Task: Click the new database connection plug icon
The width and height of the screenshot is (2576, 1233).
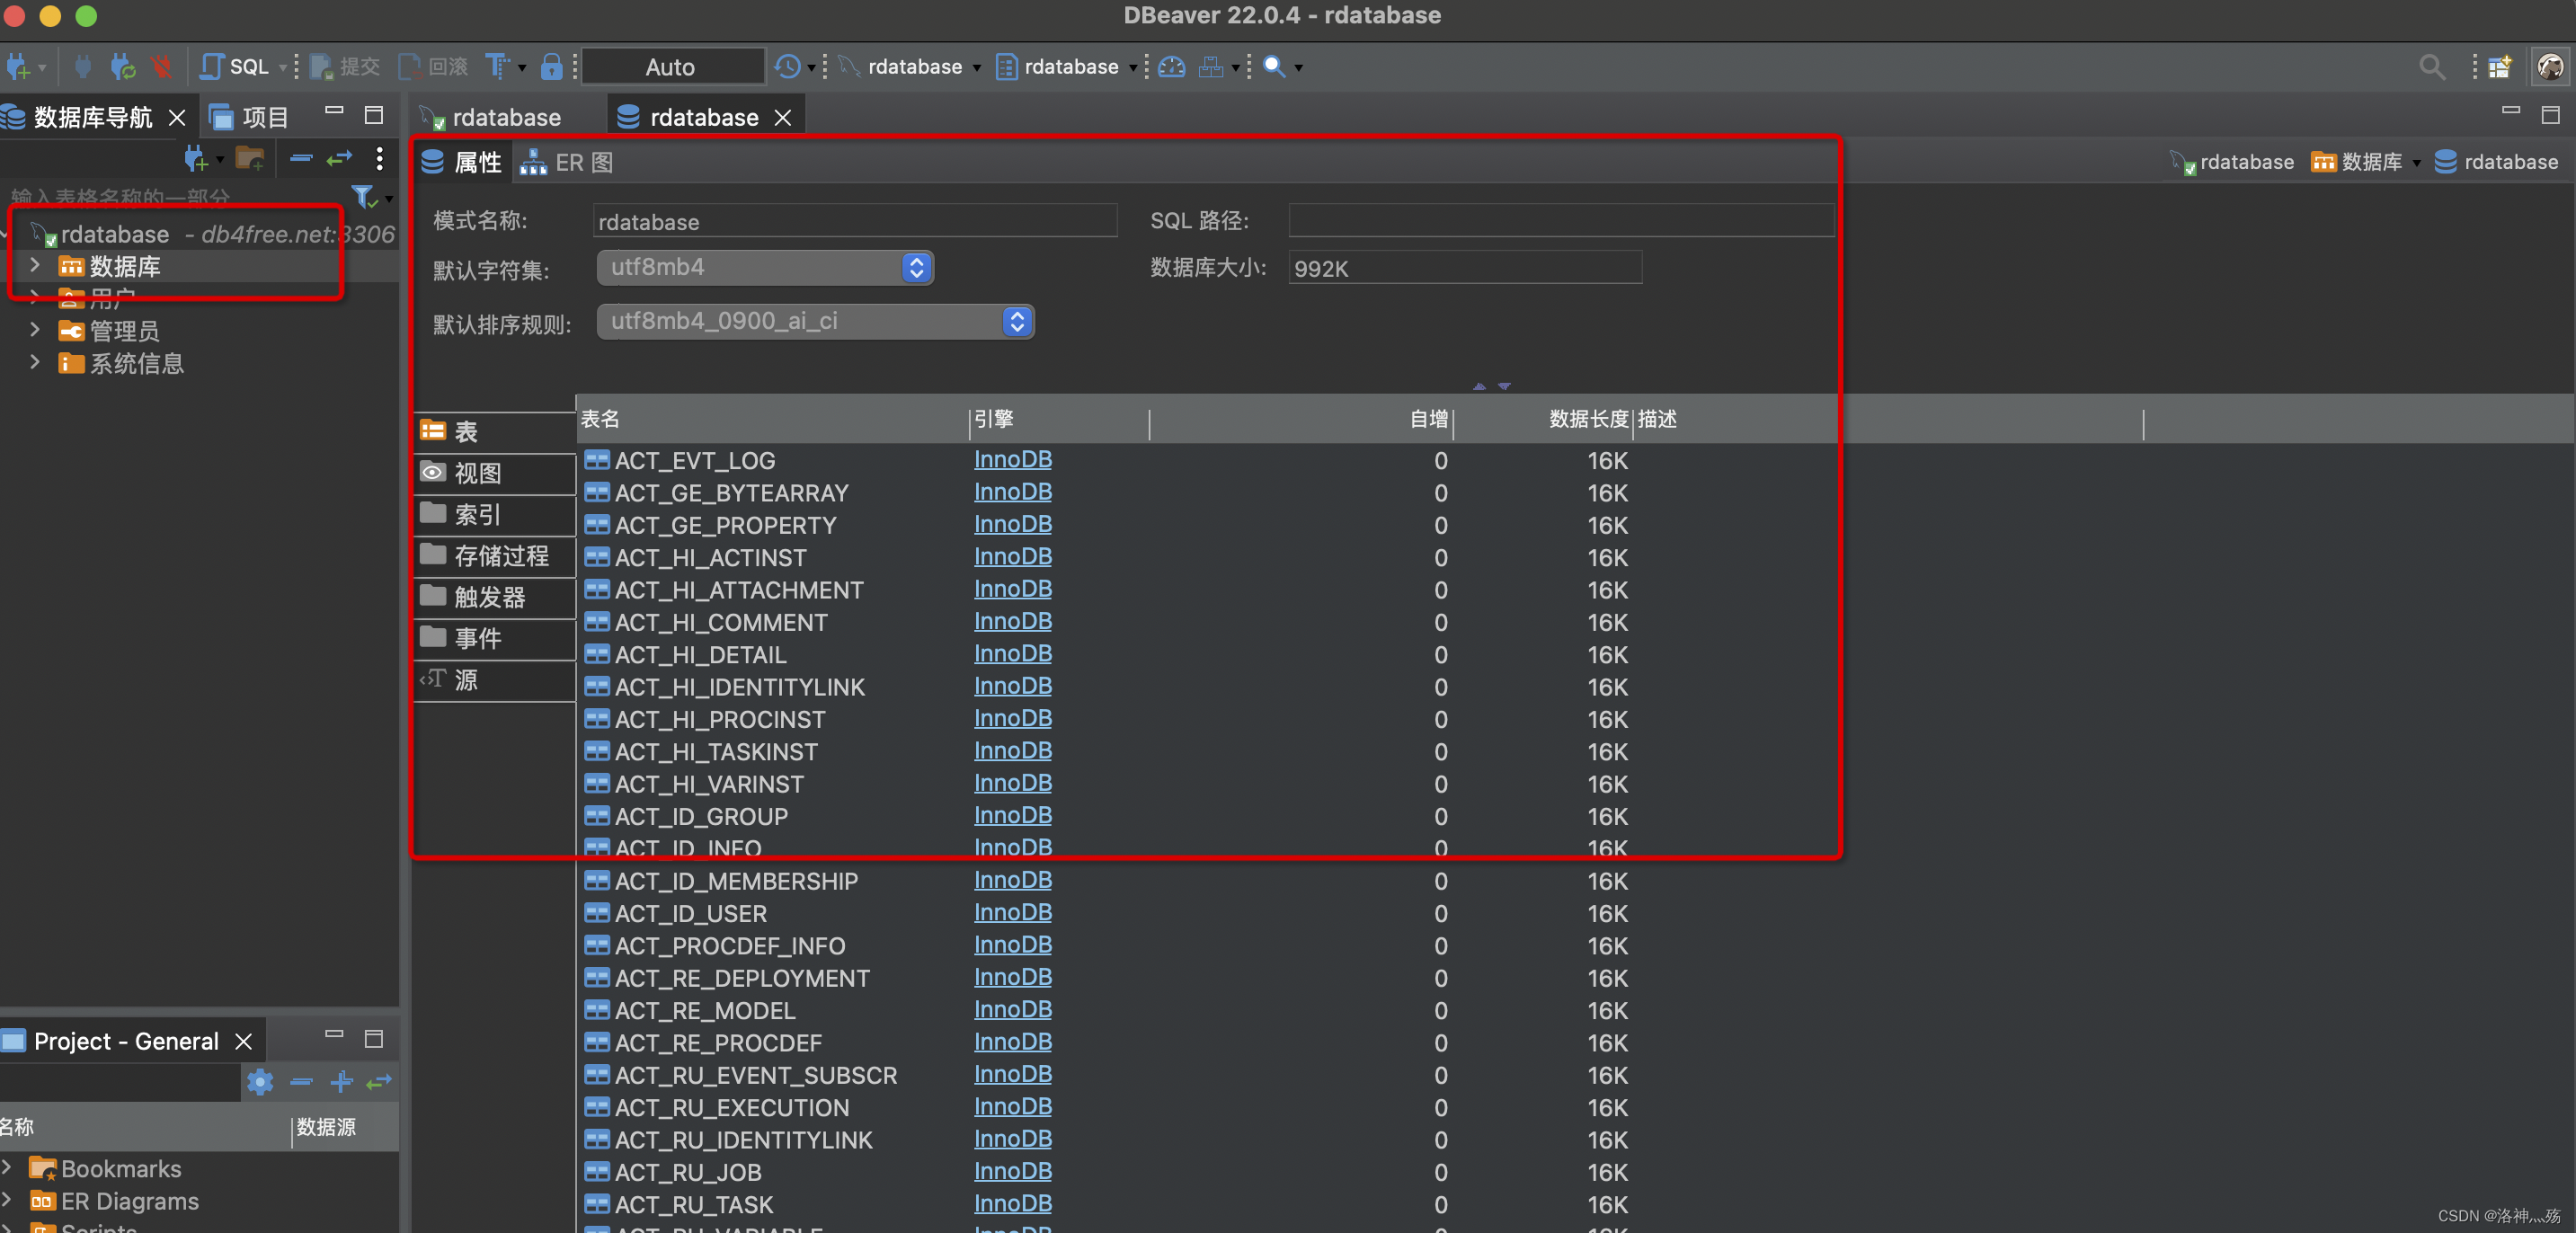Action: tap(18, 67)
